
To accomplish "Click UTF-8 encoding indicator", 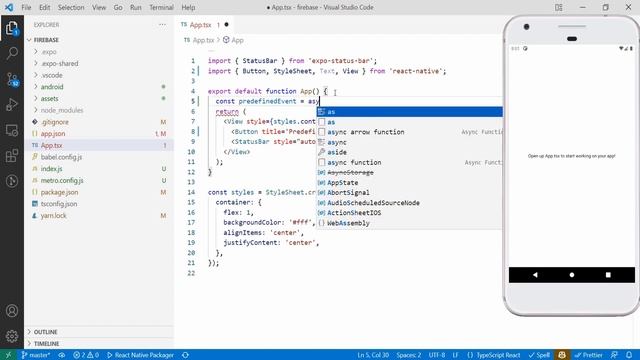I will 437,355.
